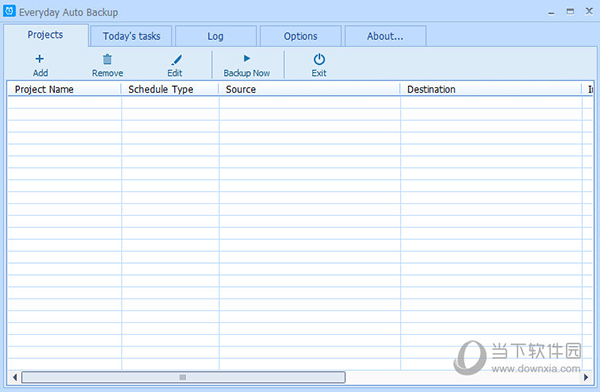Switch to the Projects tab

tap(46, 35)
